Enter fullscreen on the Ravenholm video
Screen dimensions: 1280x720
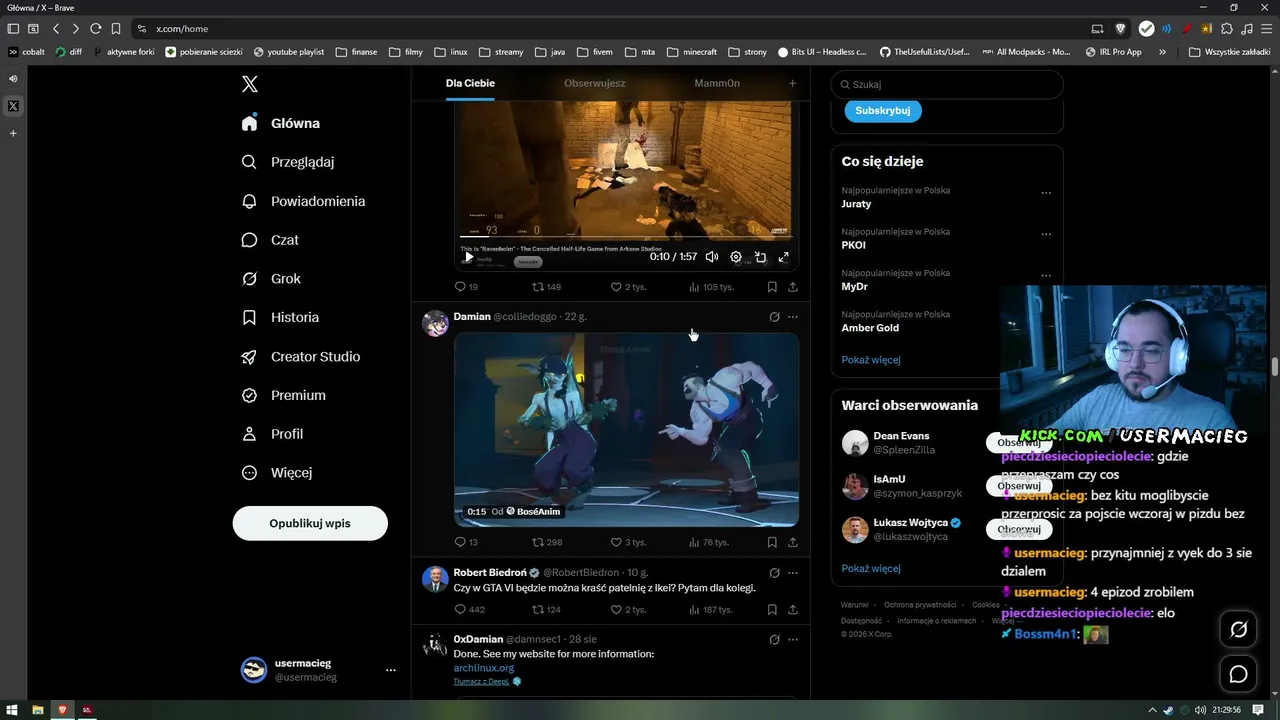(784, 257)
